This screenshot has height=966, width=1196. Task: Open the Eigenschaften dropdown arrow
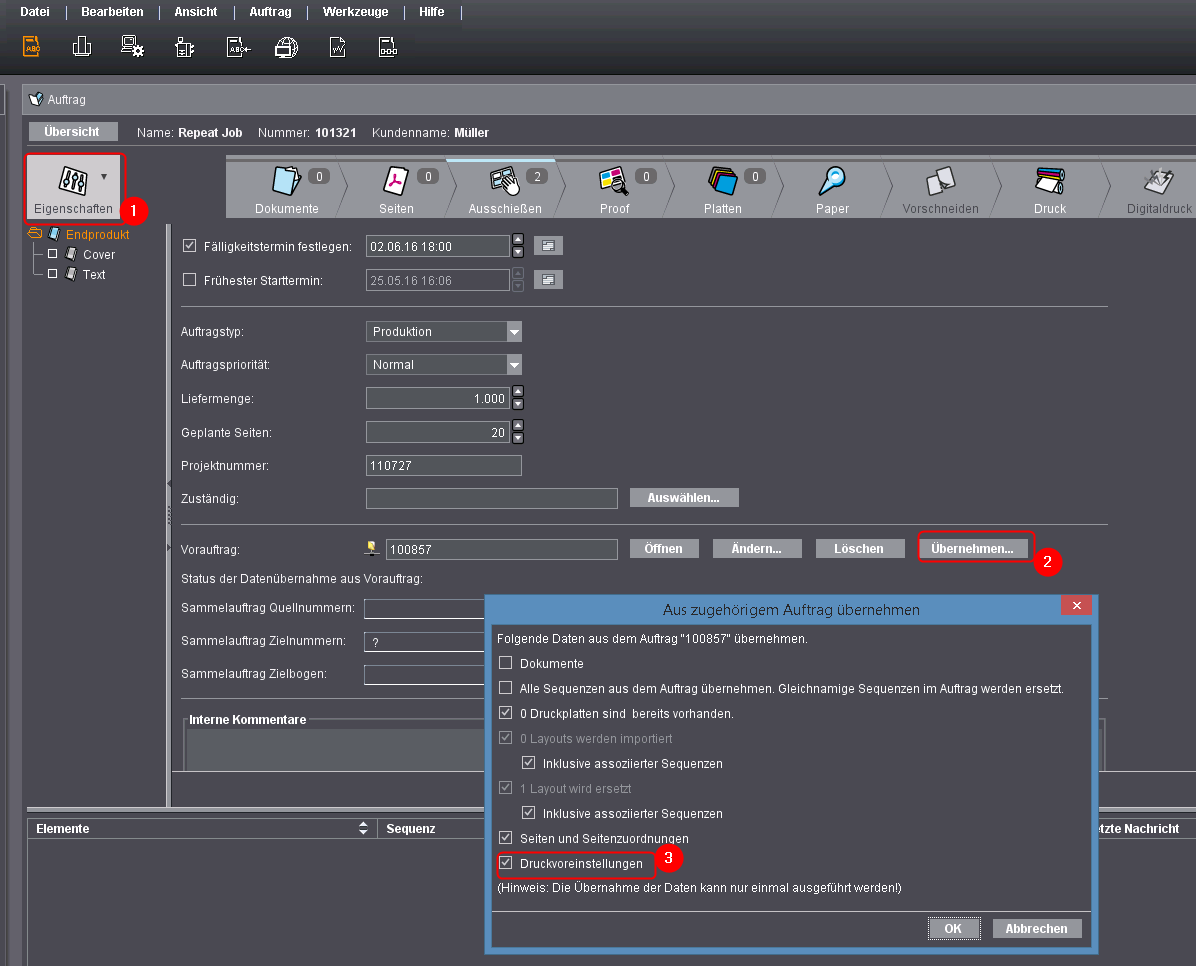pyautogui.click(x=104, y=176)
